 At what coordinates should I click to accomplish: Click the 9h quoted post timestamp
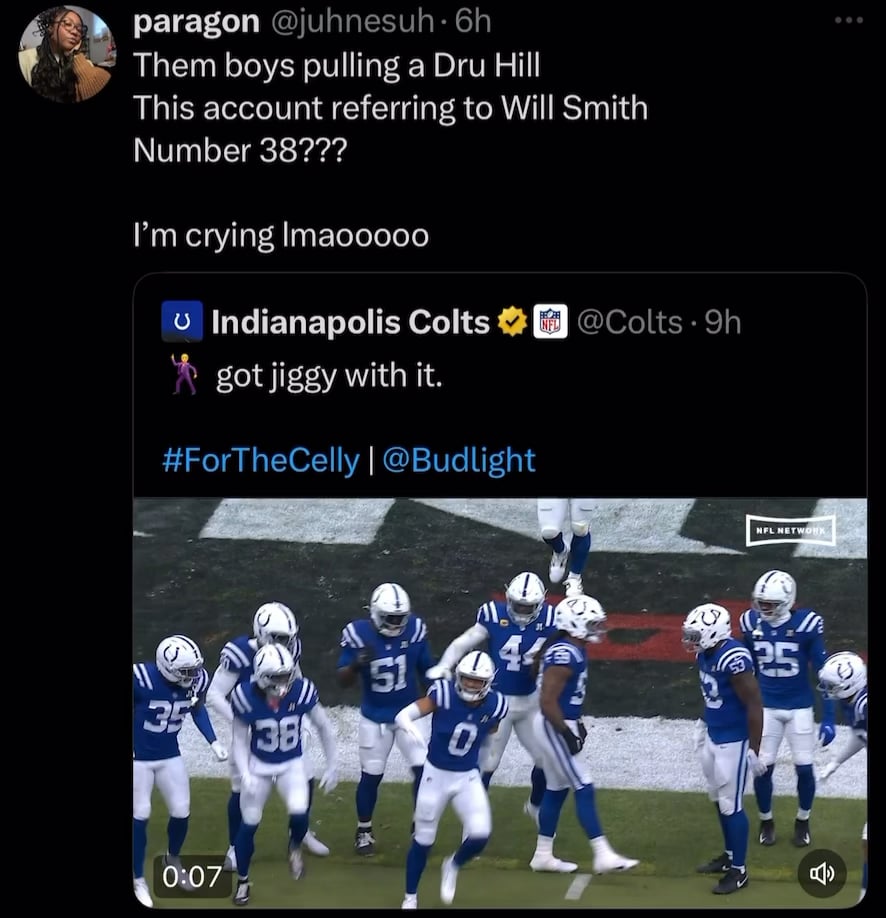(x=722, y=322)
